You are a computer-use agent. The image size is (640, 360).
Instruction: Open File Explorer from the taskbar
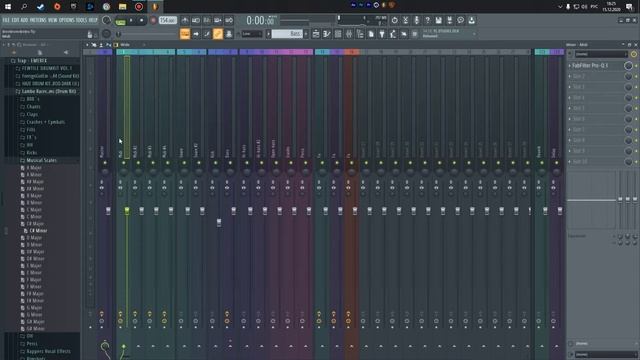tap(122, 7)
